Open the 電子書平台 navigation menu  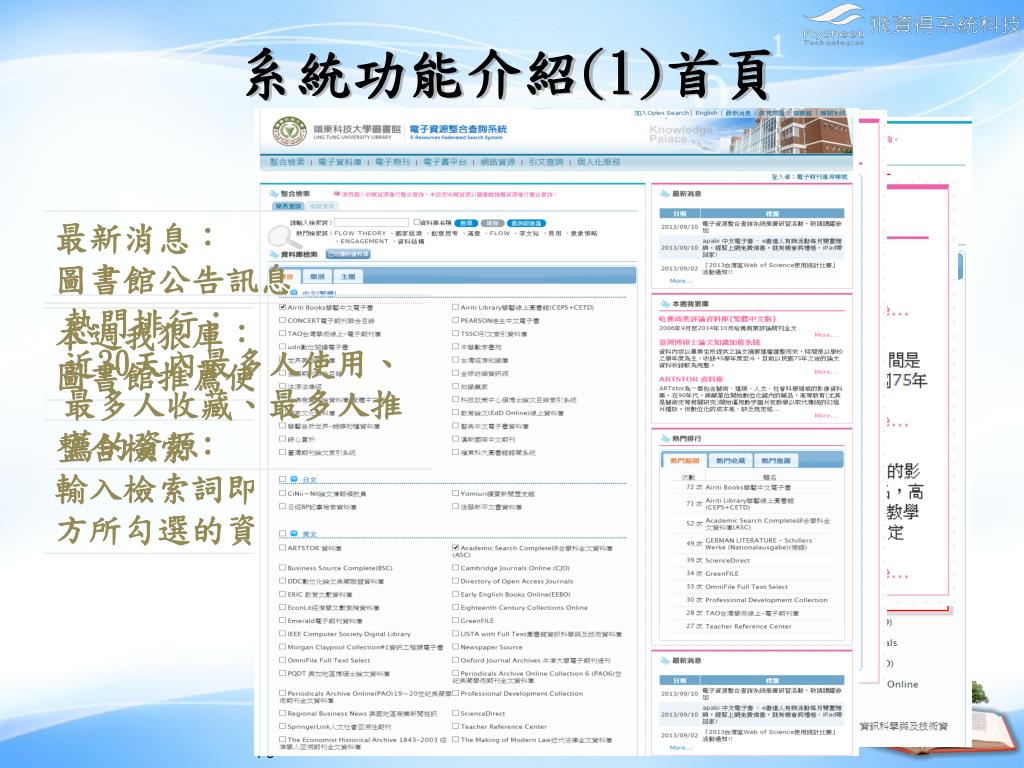pyautogui.click(x=445, y=162)
